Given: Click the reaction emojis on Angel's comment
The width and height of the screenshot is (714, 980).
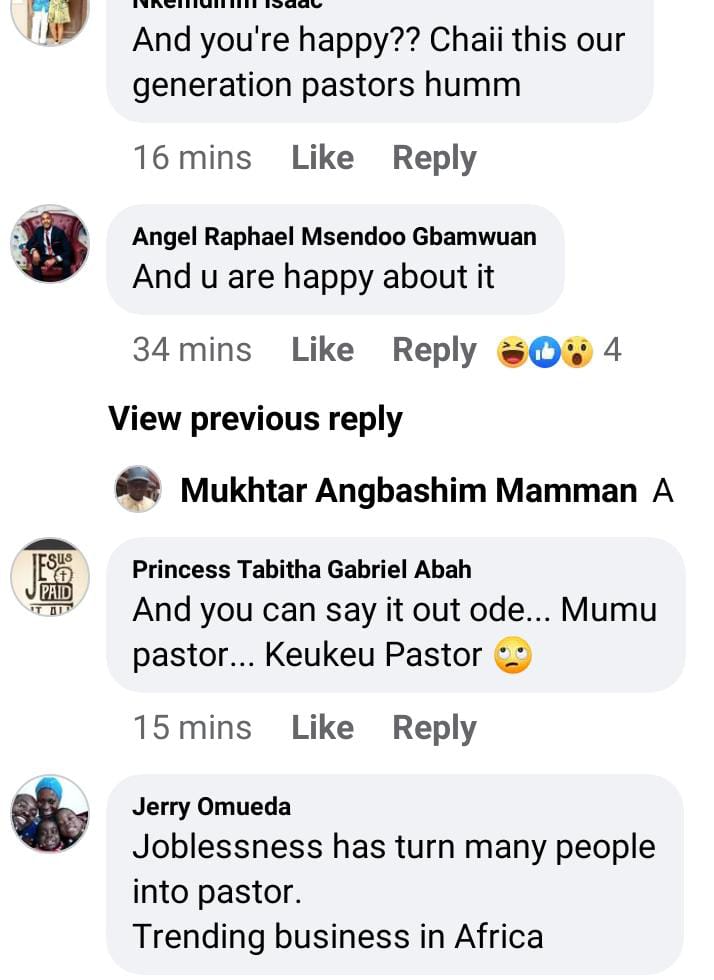Looking at the screenshot, I should click(x=545, y=351).
